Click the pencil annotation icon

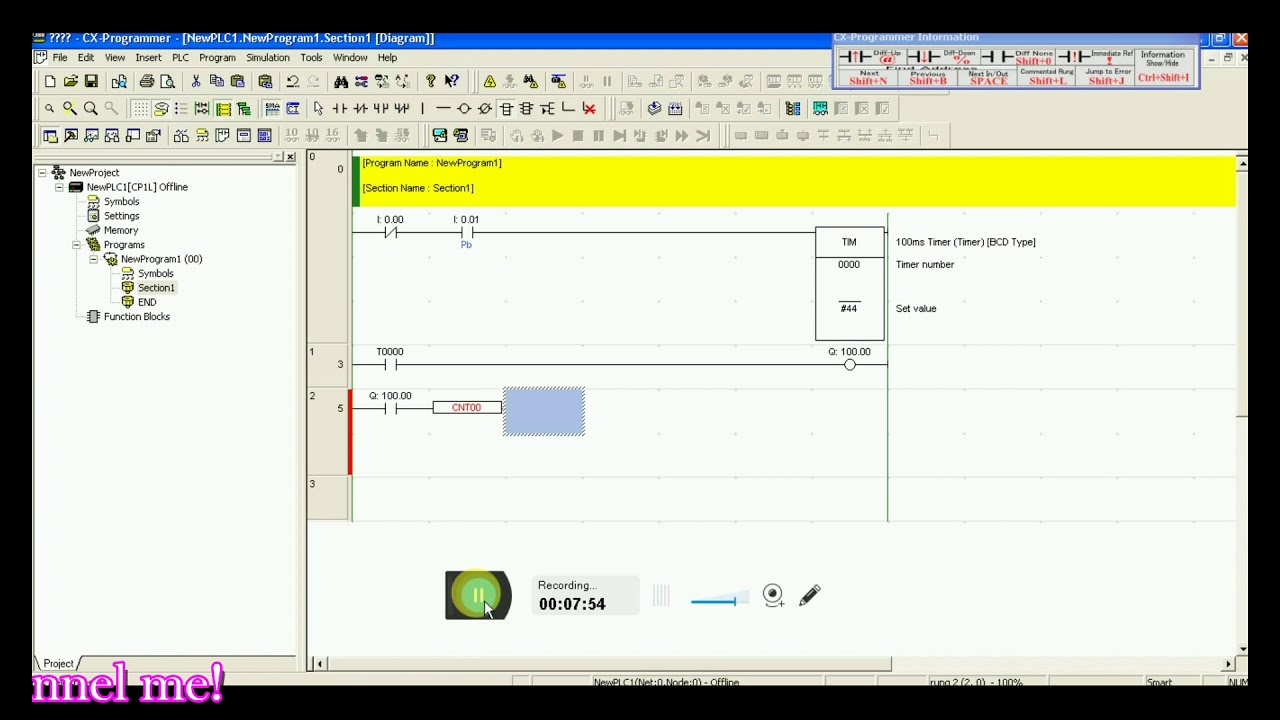810,595
